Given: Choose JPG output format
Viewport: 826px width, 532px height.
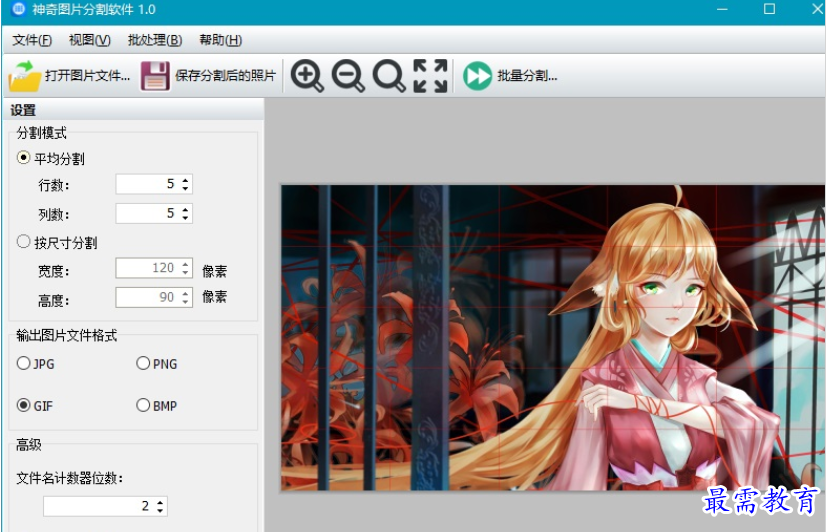Looking at the screenshot, I should tap(23, 363).
